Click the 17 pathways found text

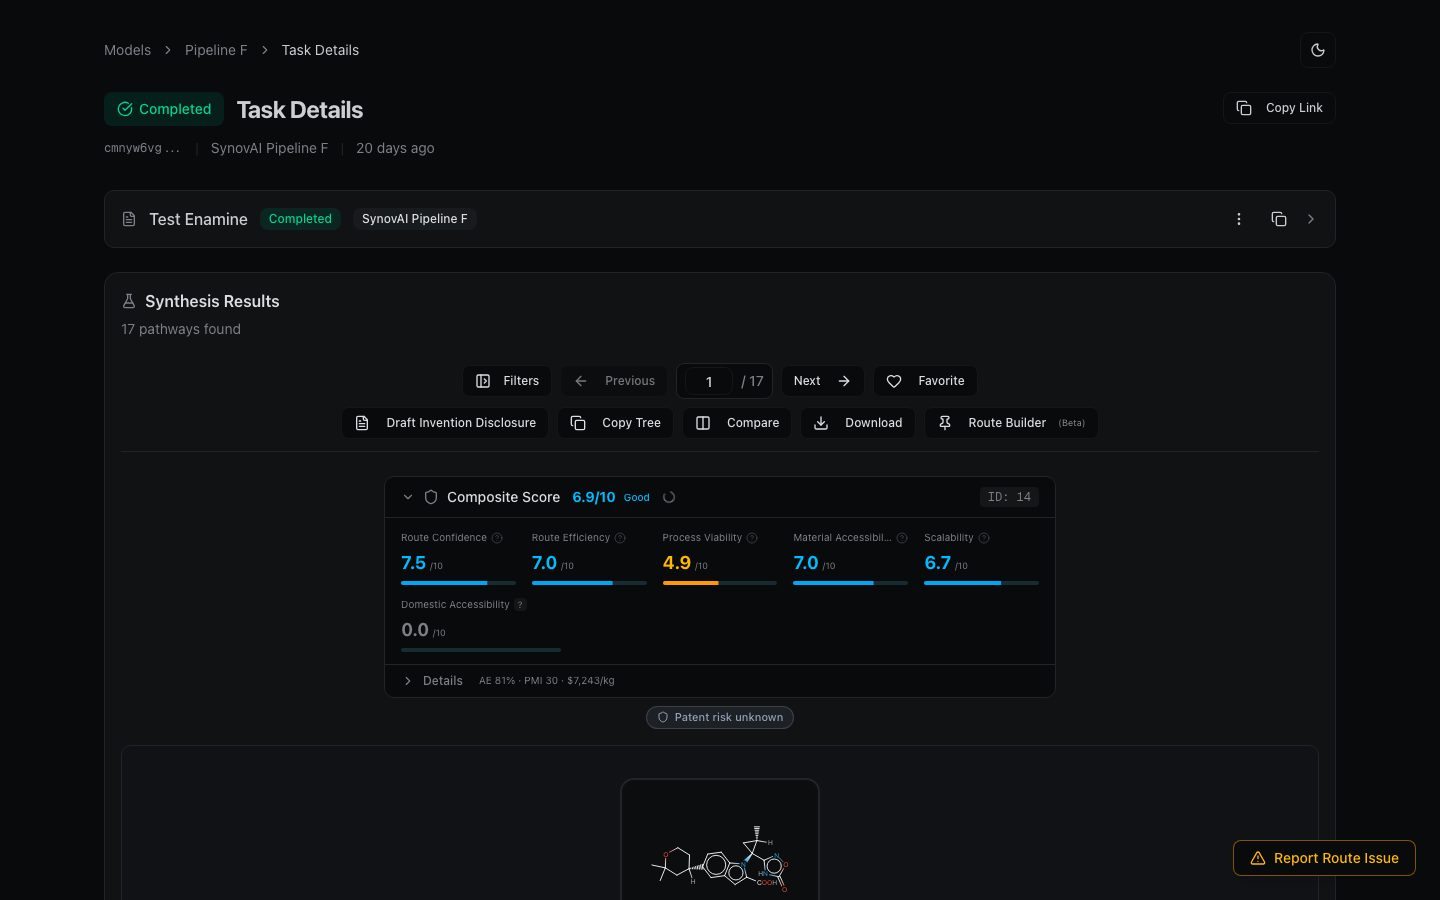coord(181,329)
